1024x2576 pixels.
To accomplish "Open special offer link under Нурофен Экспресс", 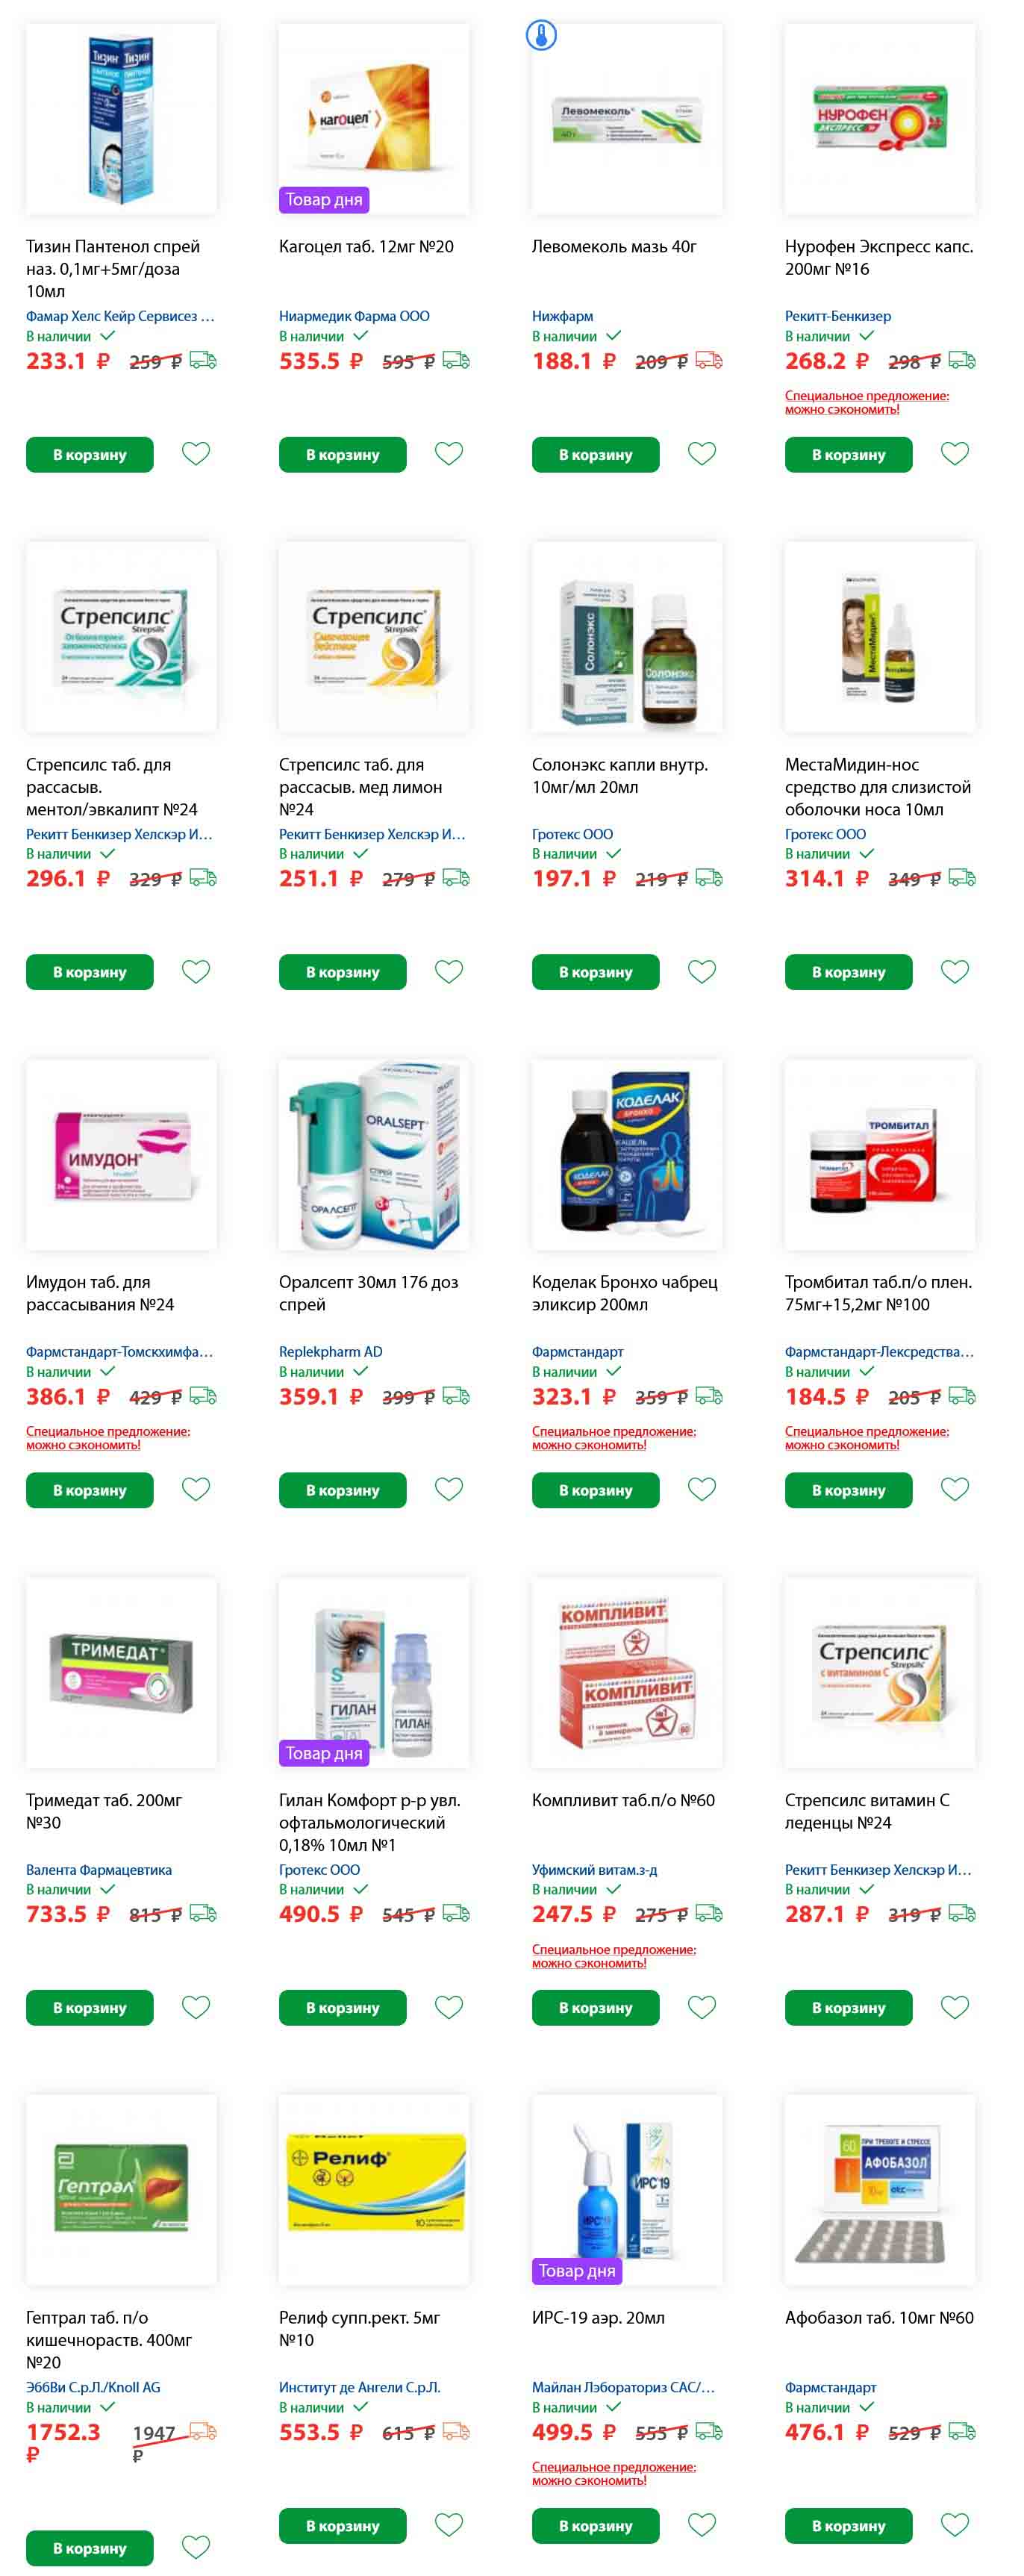I will (867, 402).
